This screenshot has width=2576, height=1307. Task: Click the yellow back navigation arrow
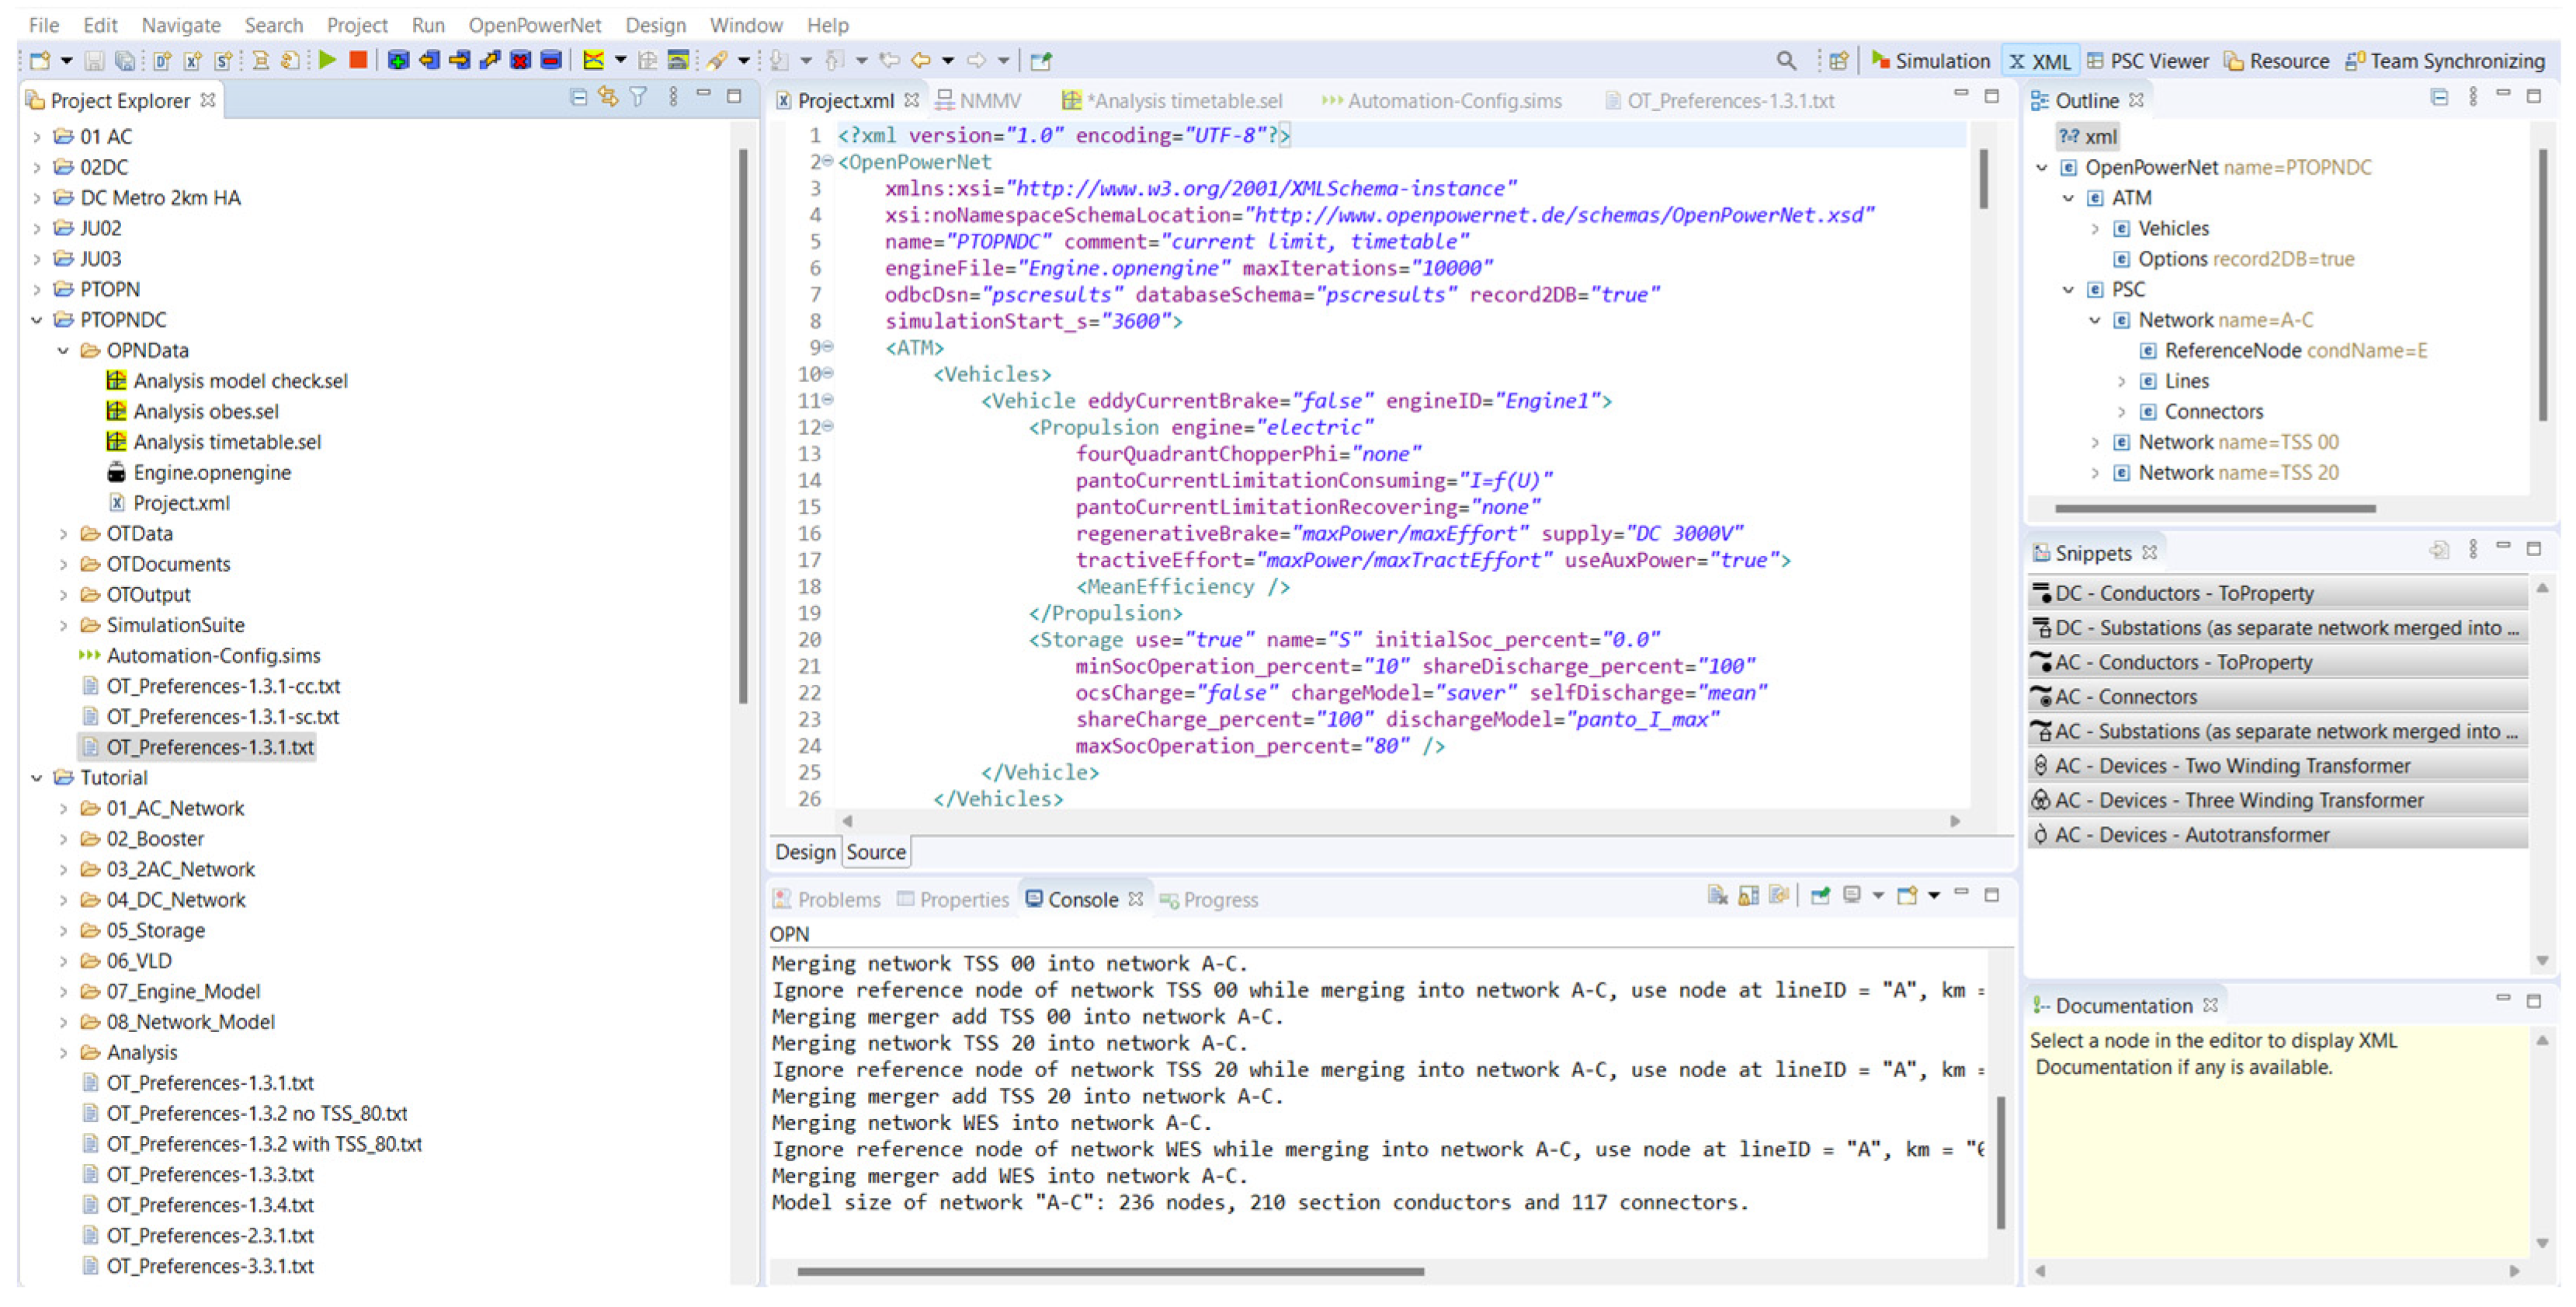pos(920,61)
